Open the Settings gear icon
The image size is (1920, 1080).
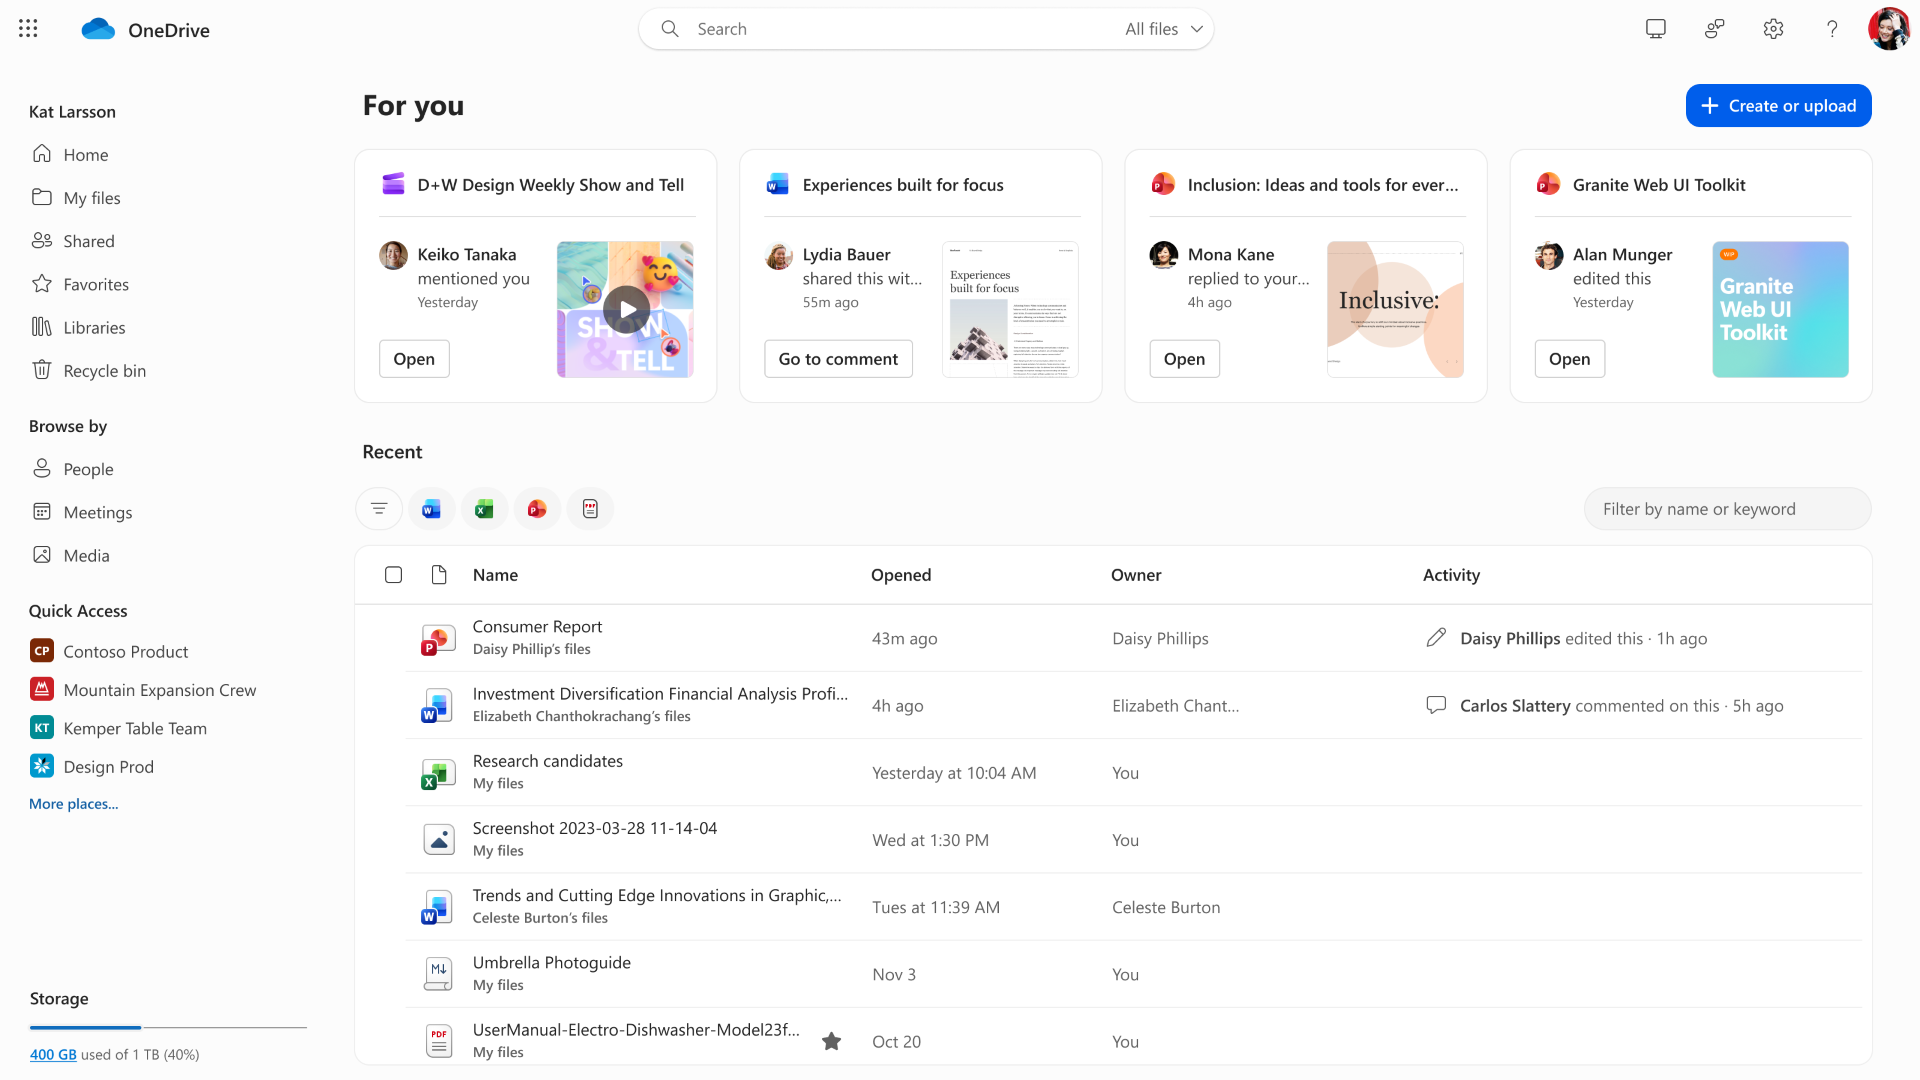(1774, 29)
